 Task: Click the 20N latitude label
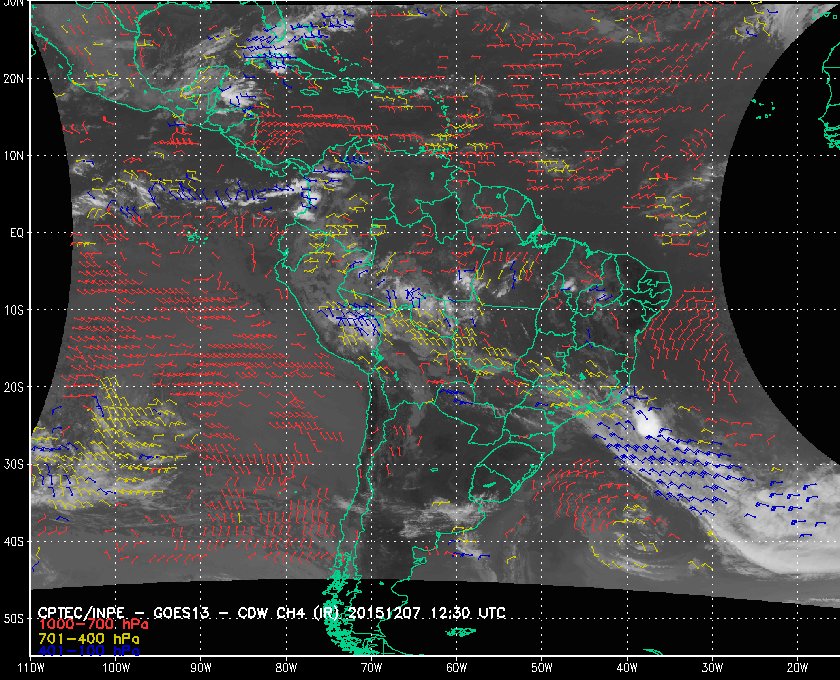[13, 79]
